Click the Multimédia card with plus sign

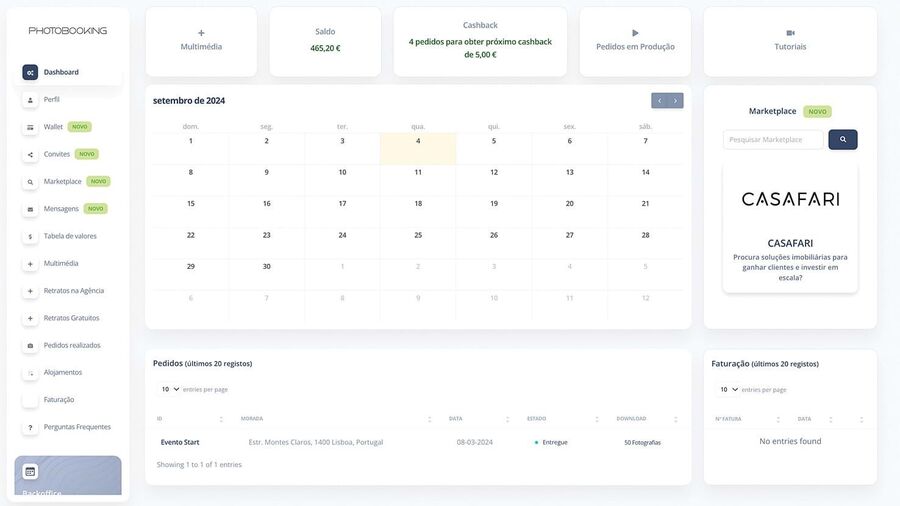(x=201, y=41)
